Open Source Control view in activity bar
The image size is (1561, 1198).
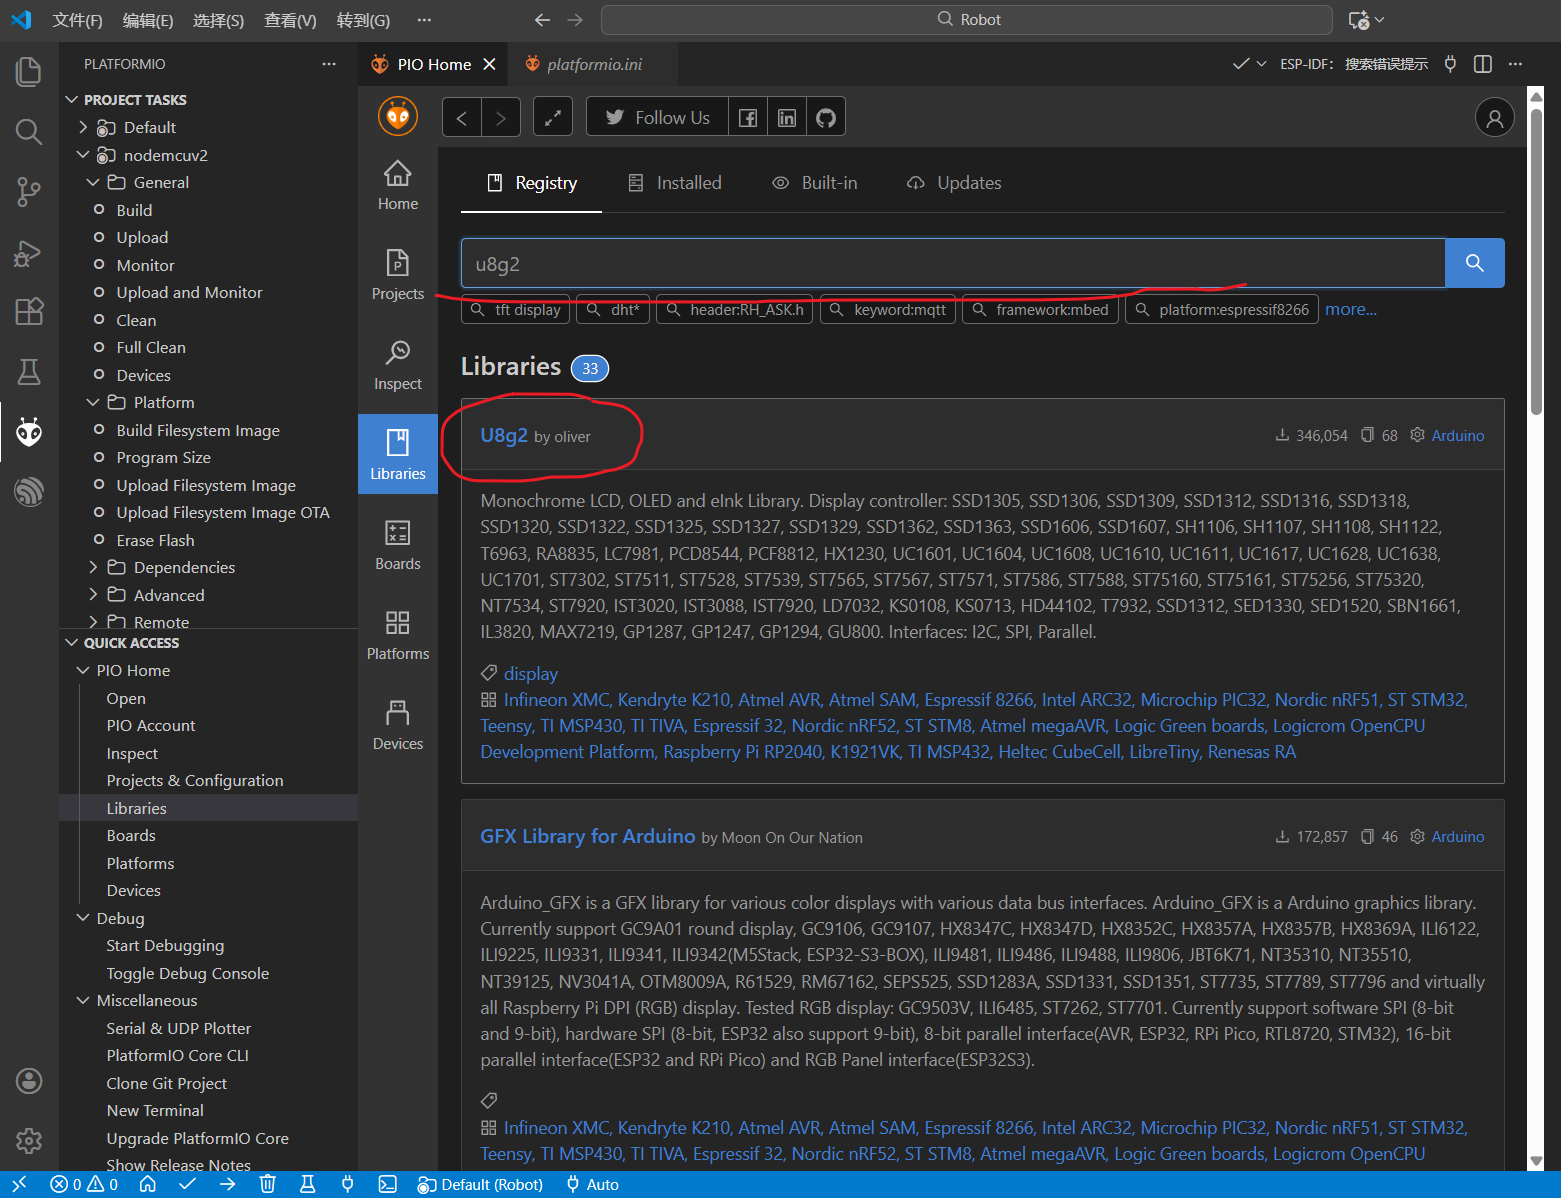tap(29, 192)
